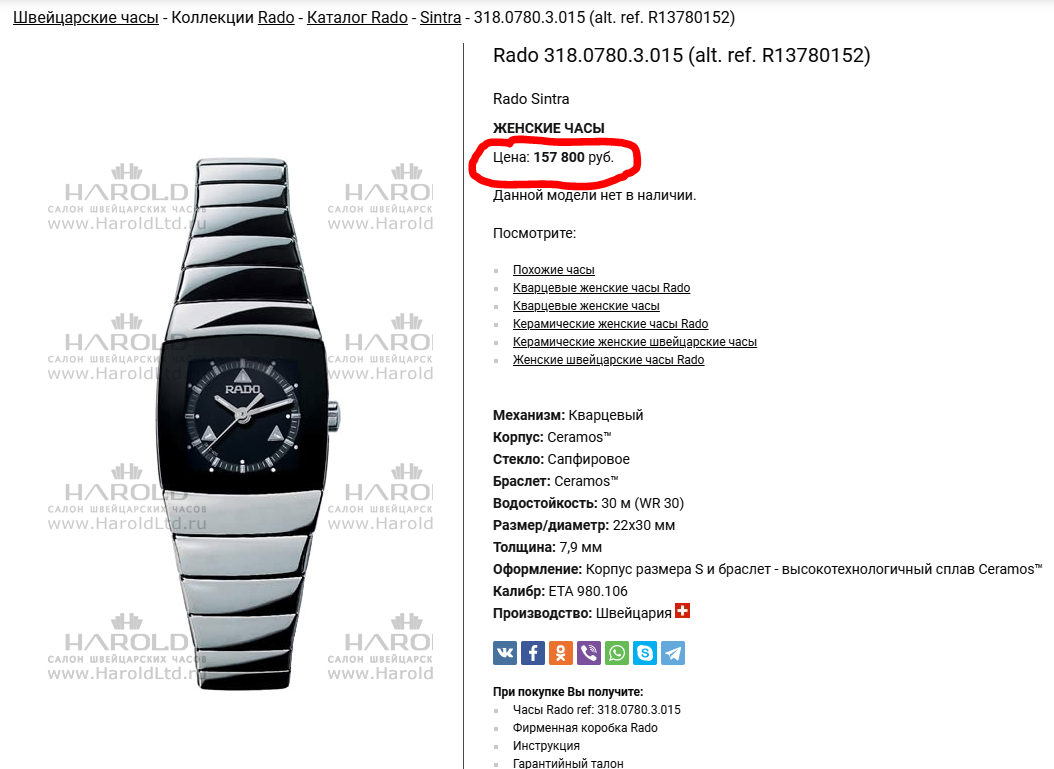Click the Swiss flag icon
The width and height of the screenshot is (1054, 769).
click(682, 611)
